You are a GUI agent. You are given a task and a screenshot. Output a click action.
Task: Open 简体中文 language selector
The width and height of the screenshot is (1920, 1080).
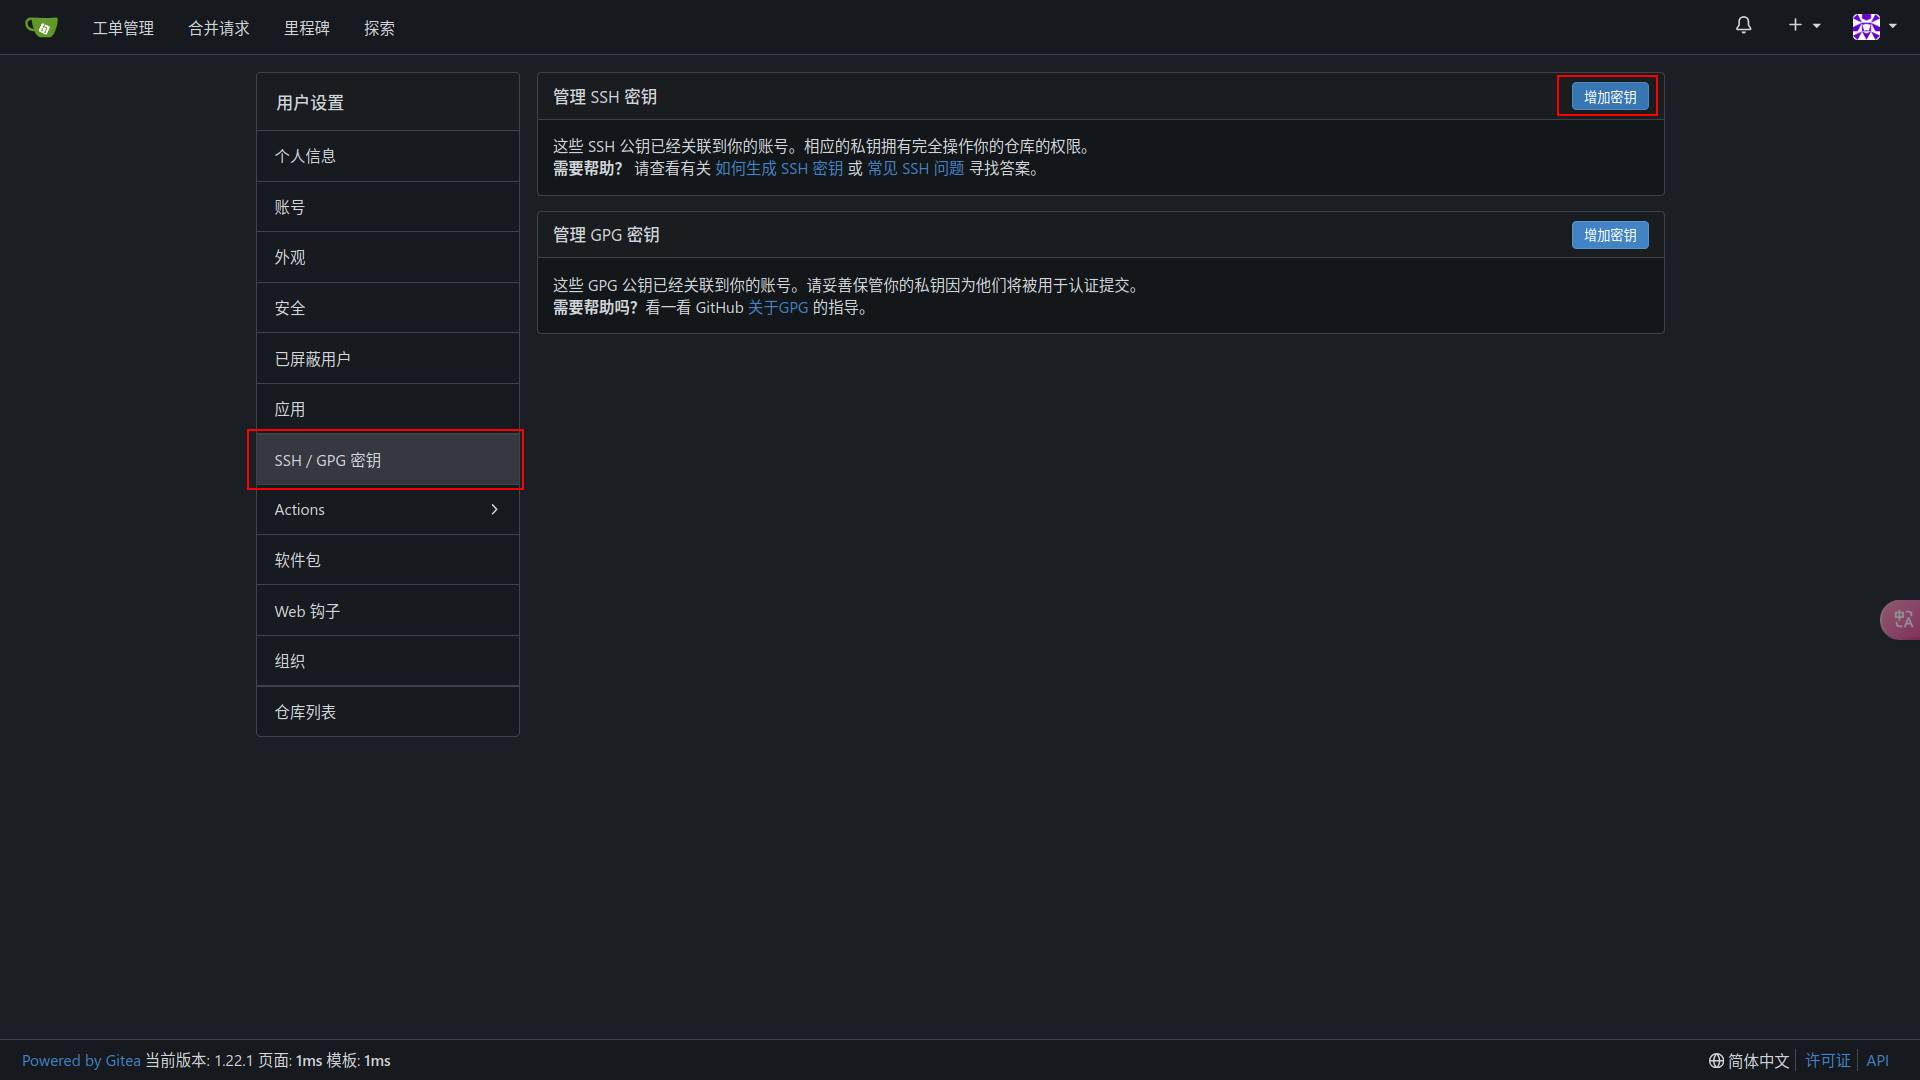coord(1749,1061)
